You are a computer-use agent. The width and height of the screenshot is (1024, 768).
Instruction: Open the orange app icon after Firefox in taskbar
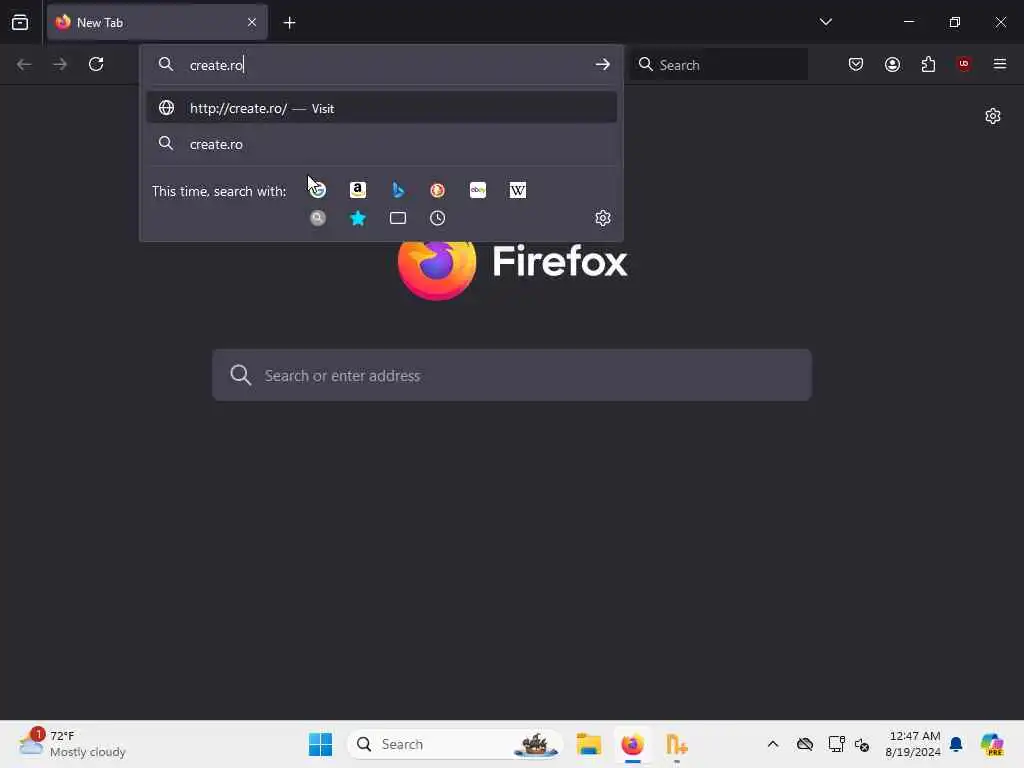pos(677,744)
